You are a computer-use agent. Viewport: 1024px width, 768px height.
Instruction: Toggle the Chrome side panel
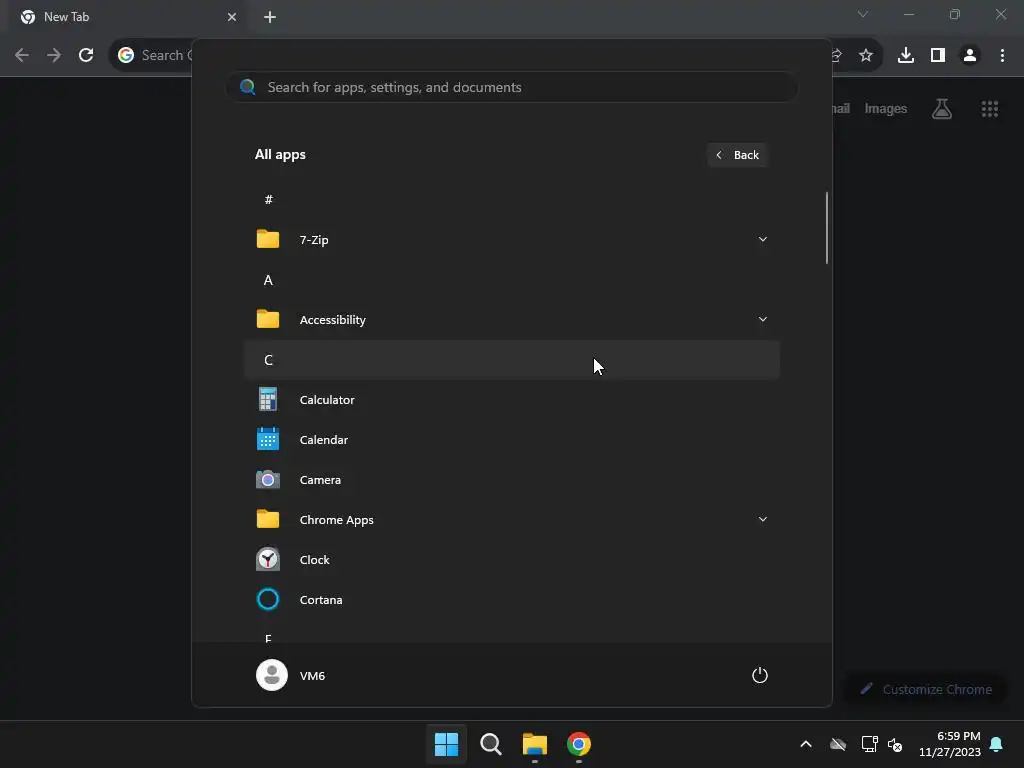click(x=938, y=55)
